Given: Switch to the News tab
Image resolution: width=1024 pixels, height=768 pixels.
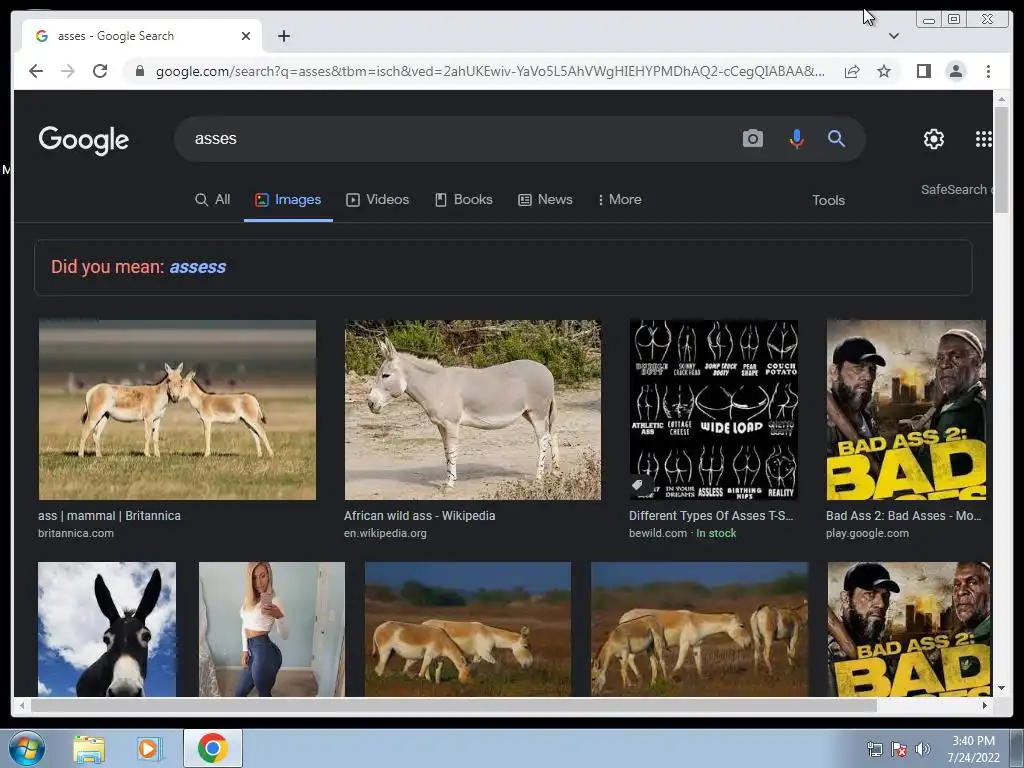Looking at the screenshot, I should pyautogui.click(x=545, y=199).
